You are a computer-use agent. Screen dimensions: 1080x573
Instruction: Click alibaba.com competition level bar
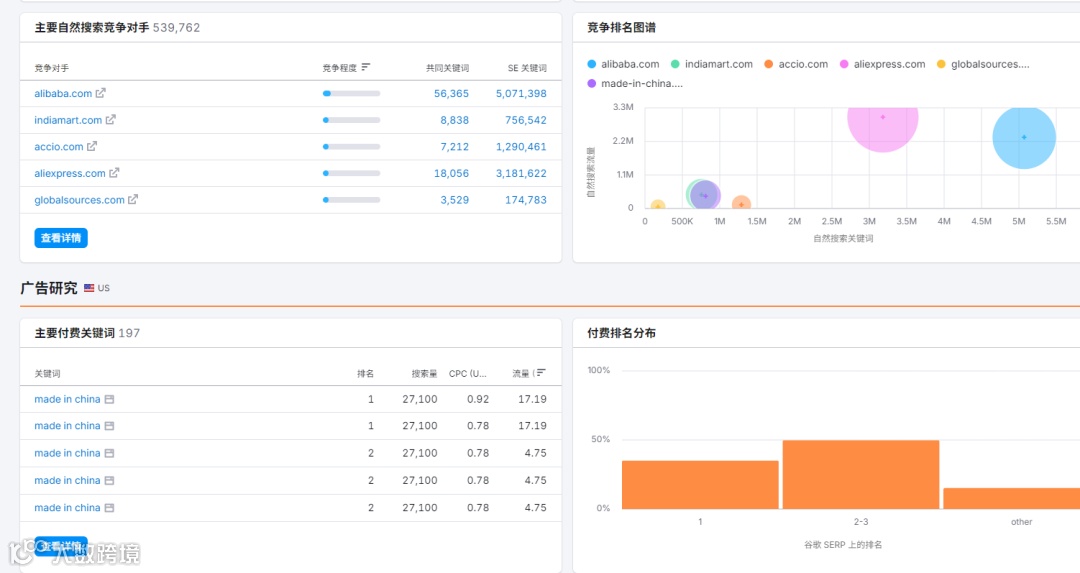[351, 94]
